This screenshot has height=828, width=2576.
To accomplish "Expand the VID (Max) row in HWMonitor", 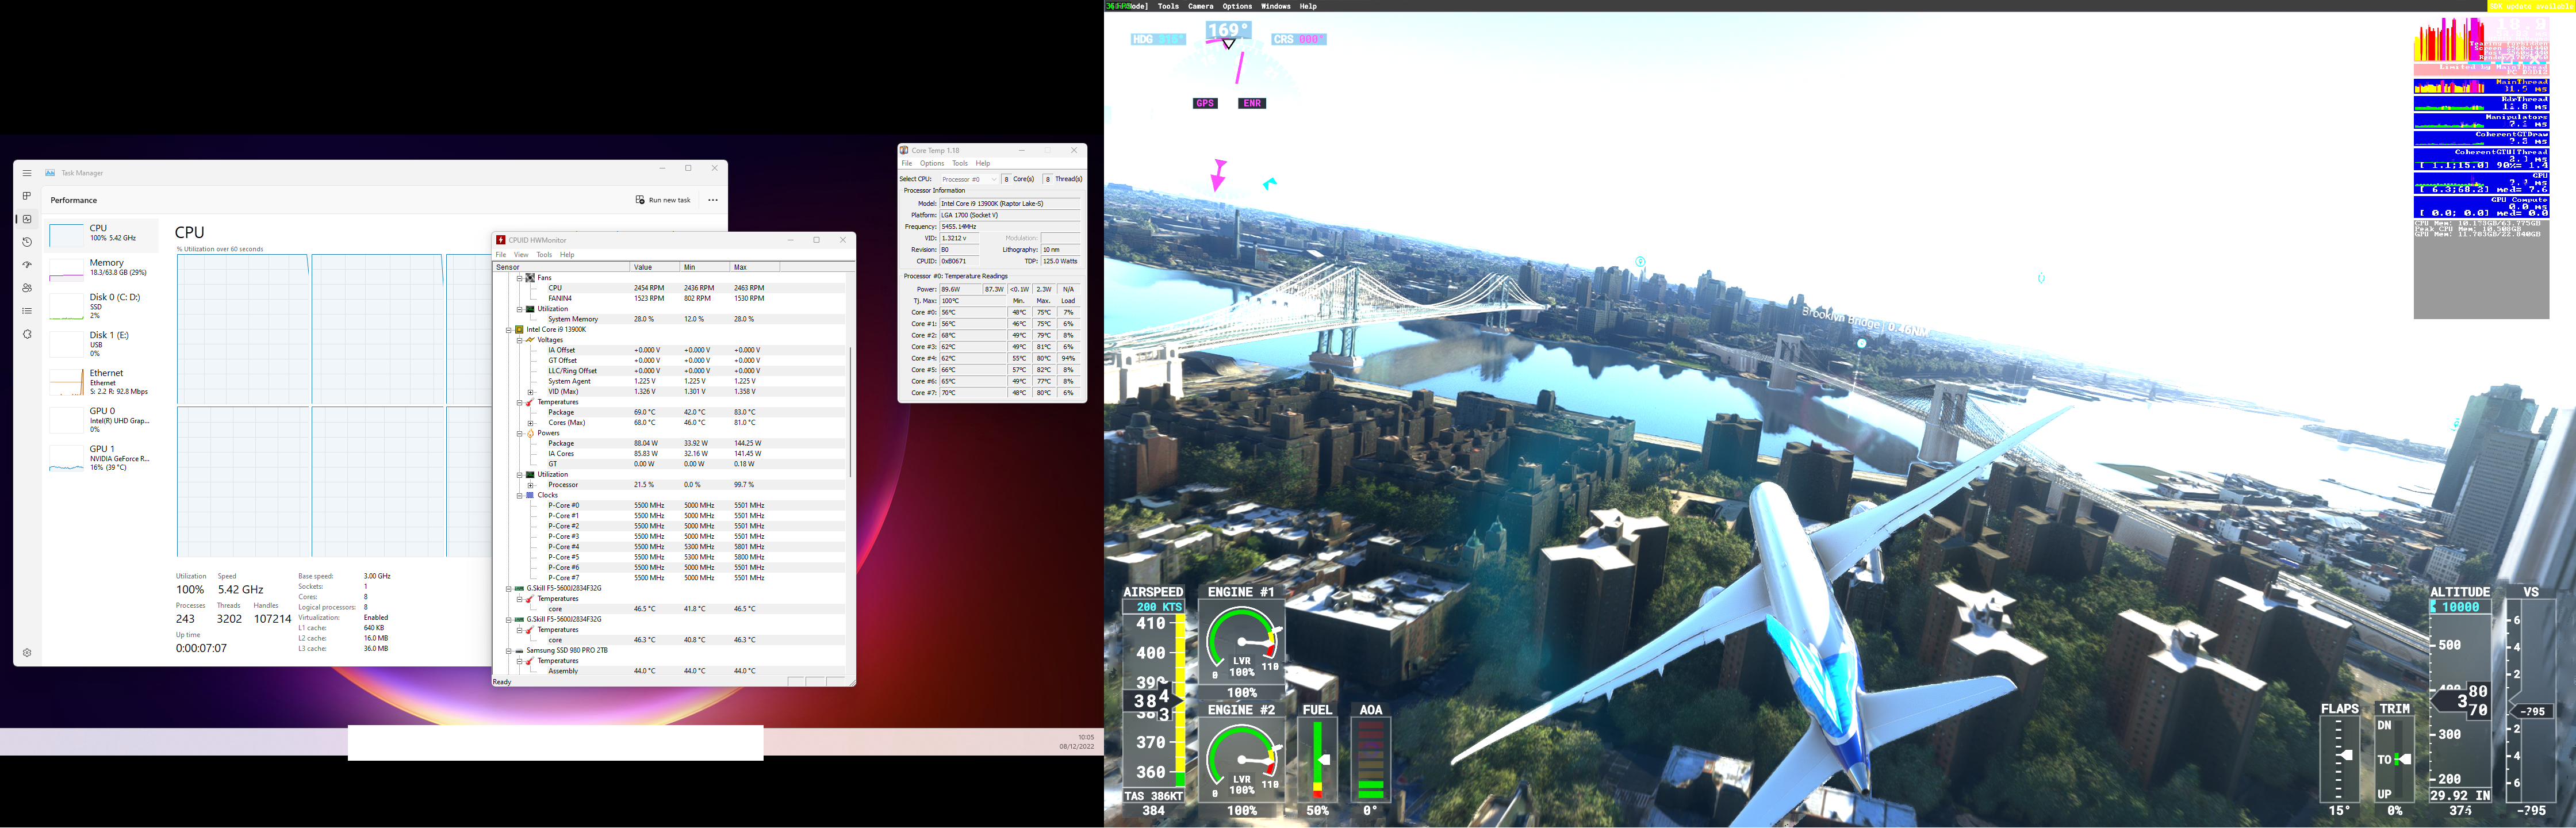I will coord(531,391).
